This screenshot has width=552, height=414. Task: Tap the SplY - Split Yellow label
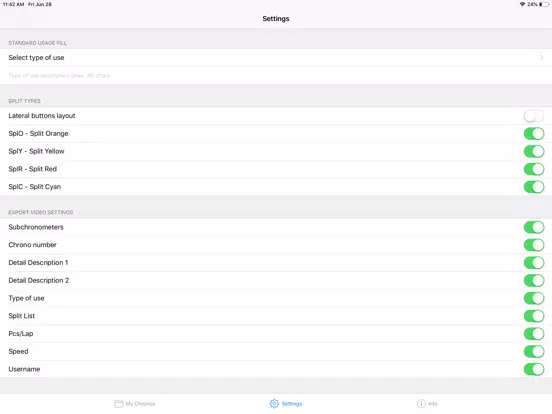tap(36, 151)
